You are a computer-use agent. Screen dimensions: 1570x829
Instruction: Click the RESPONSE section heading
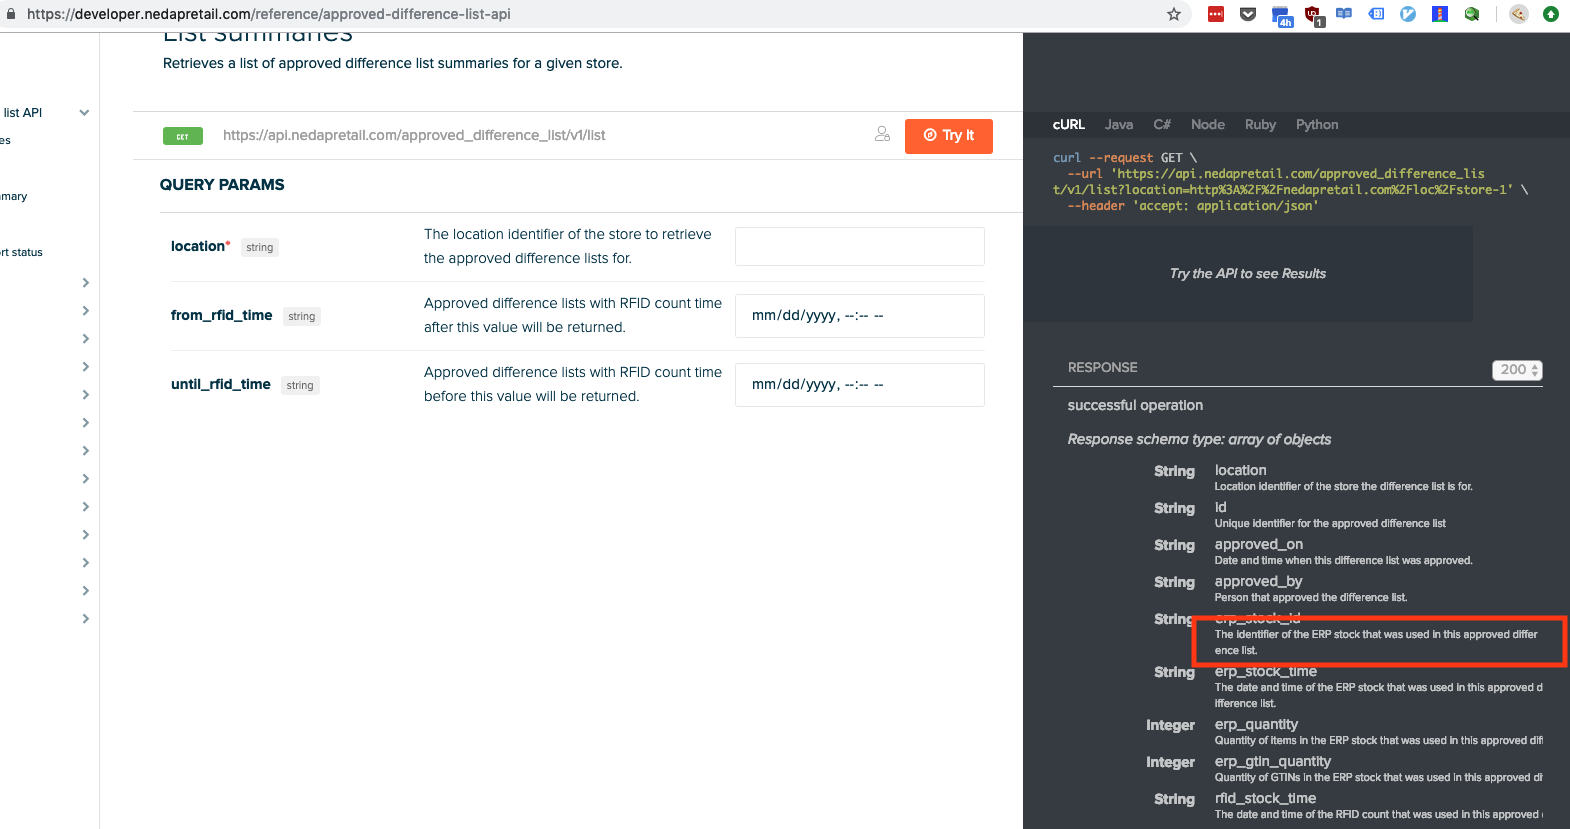1102,367
